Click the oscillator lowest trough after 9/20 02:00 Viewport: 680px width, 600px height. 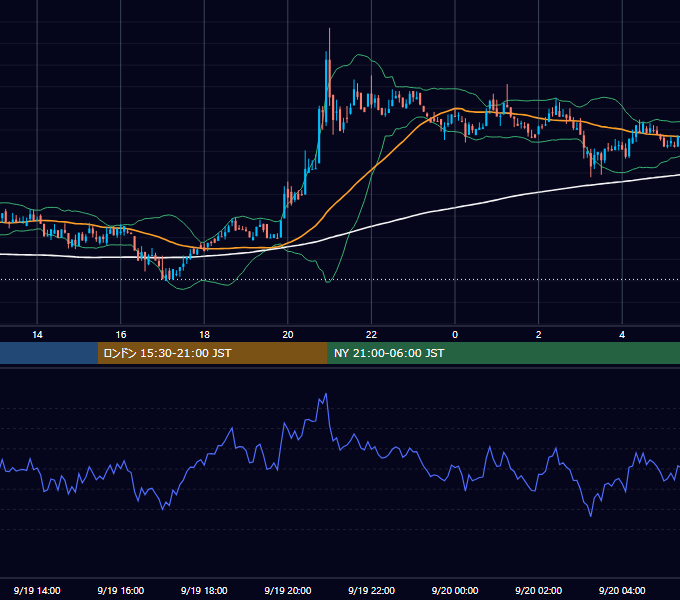pyautogui.click(x=591, y=515)
